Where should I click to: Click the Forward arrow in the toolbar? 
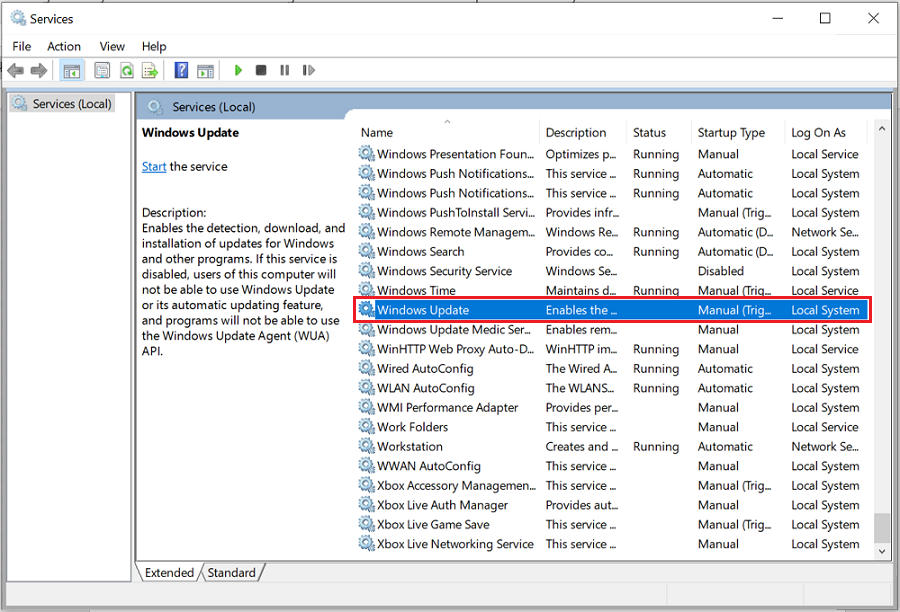[x=38, y=71]
